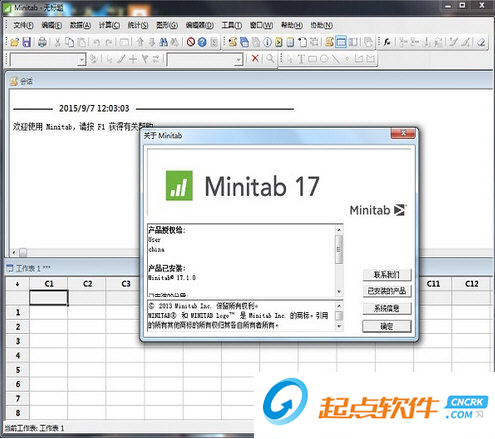Screen dimensions: 495x439
Task: Select the rectangle drawing tool
Action: (312, 59)
